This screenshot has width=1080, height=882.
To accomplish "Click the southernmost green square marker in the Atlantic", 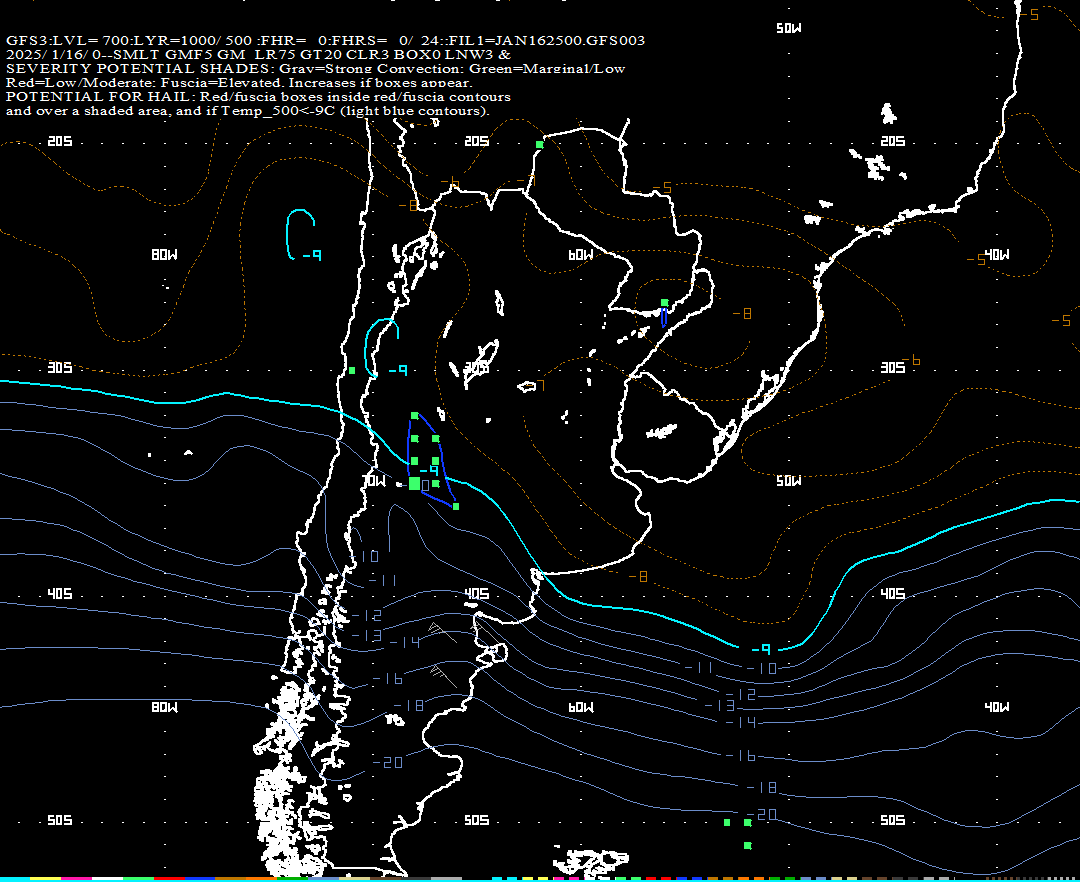I will tap(747, 846).
